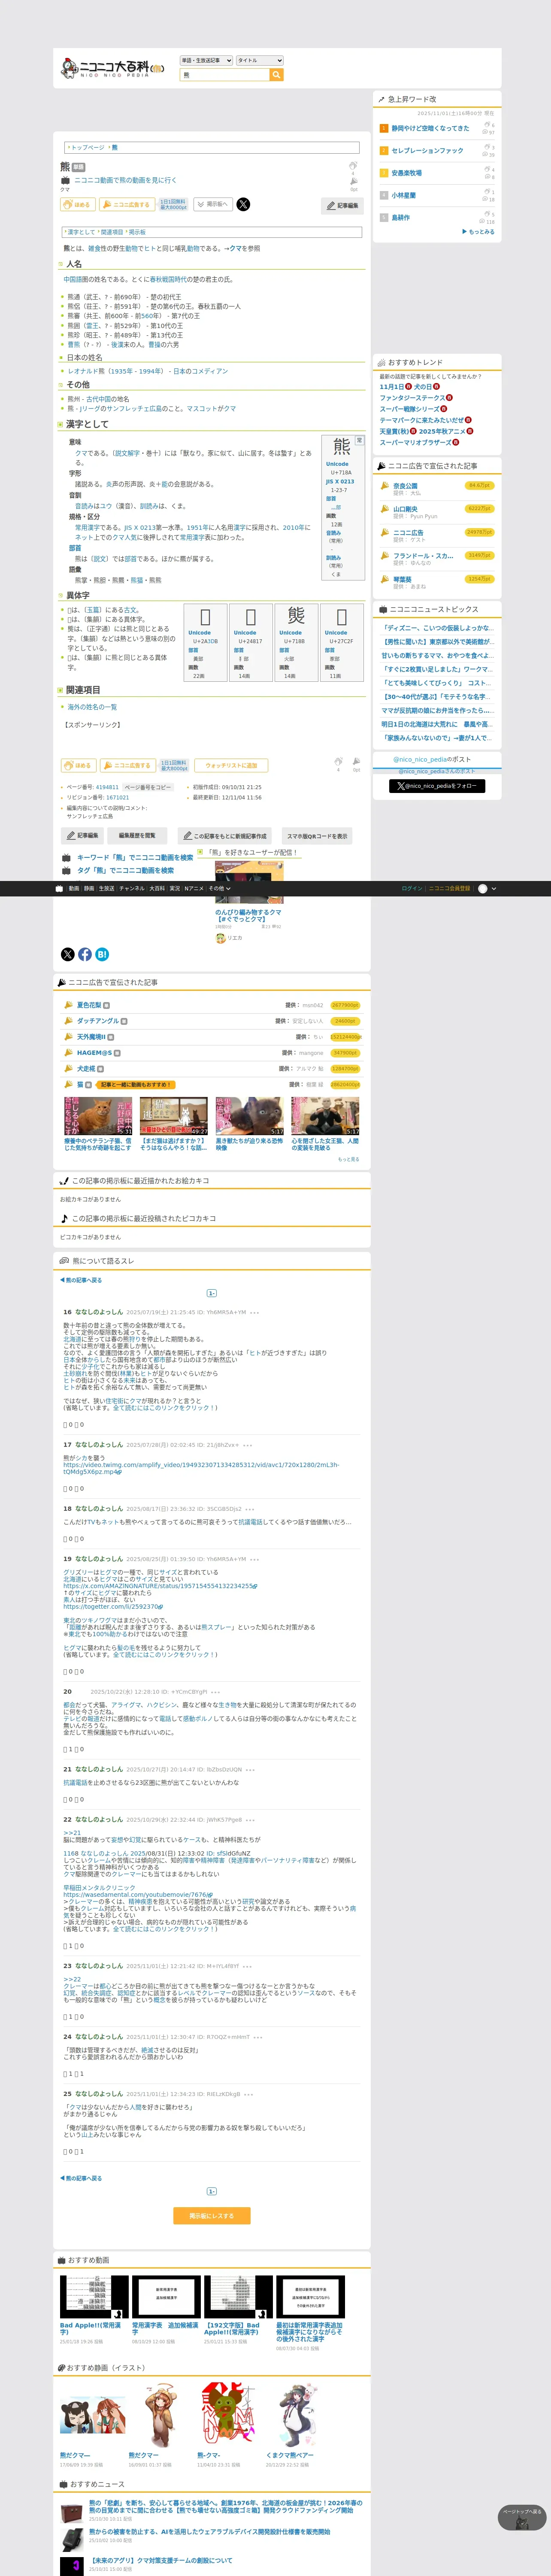551x2576 pixels.
Task: Click the 記事編集 button at top right
Action: [x=343, y=206]
